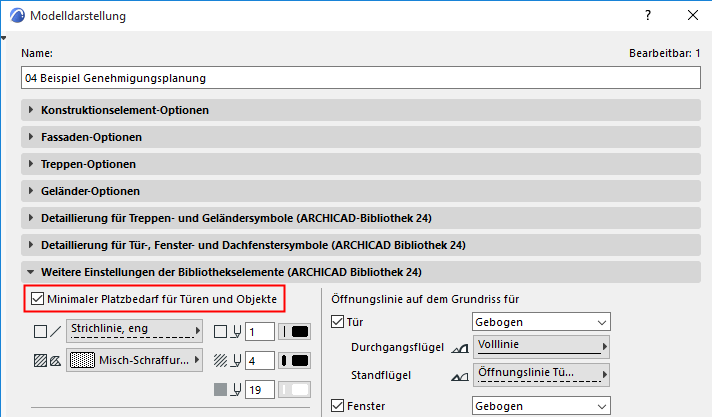Expand Detaillierung für Tür-, Fenster- und Dachfenstersymbole panel

(361, 245)
